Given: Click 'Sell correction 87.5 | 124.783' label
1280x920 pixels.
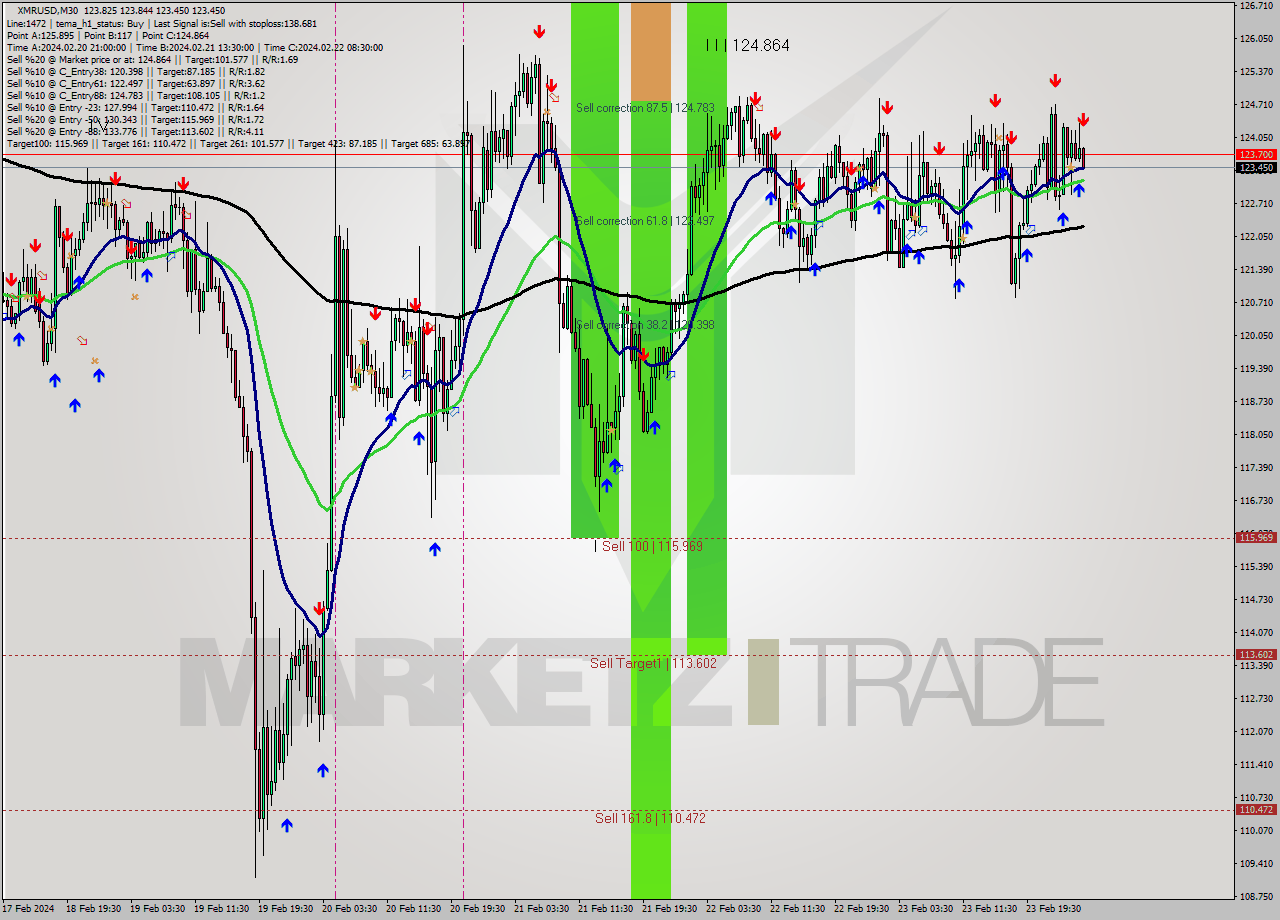Looking at the screenshot, I should point(645,107).
